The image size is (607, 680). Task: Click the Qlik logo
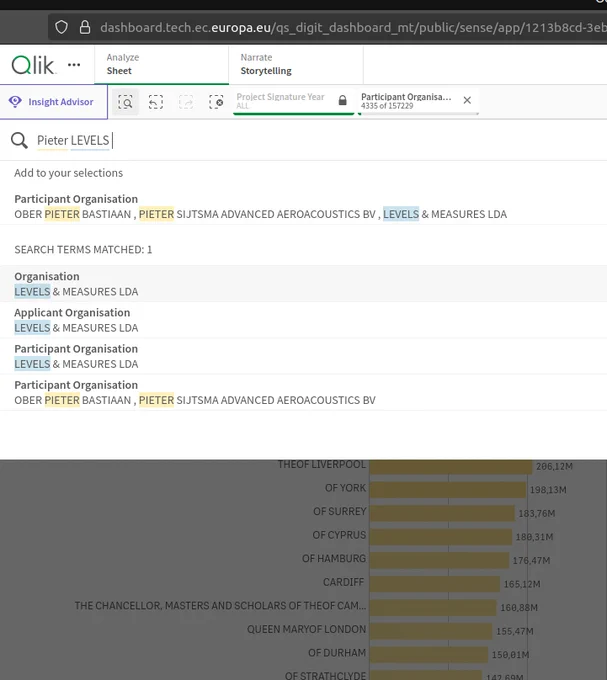pyautogui.click(x=33, y=65)
